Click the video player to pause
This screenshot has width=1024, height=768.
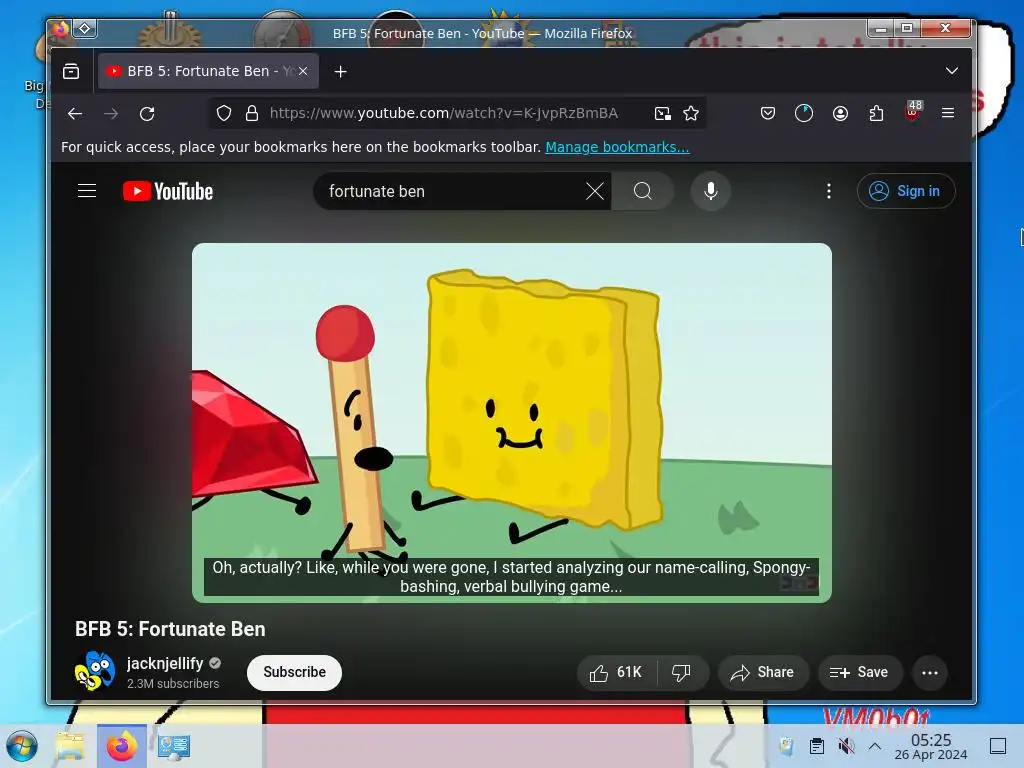click(x=511, y=423)
